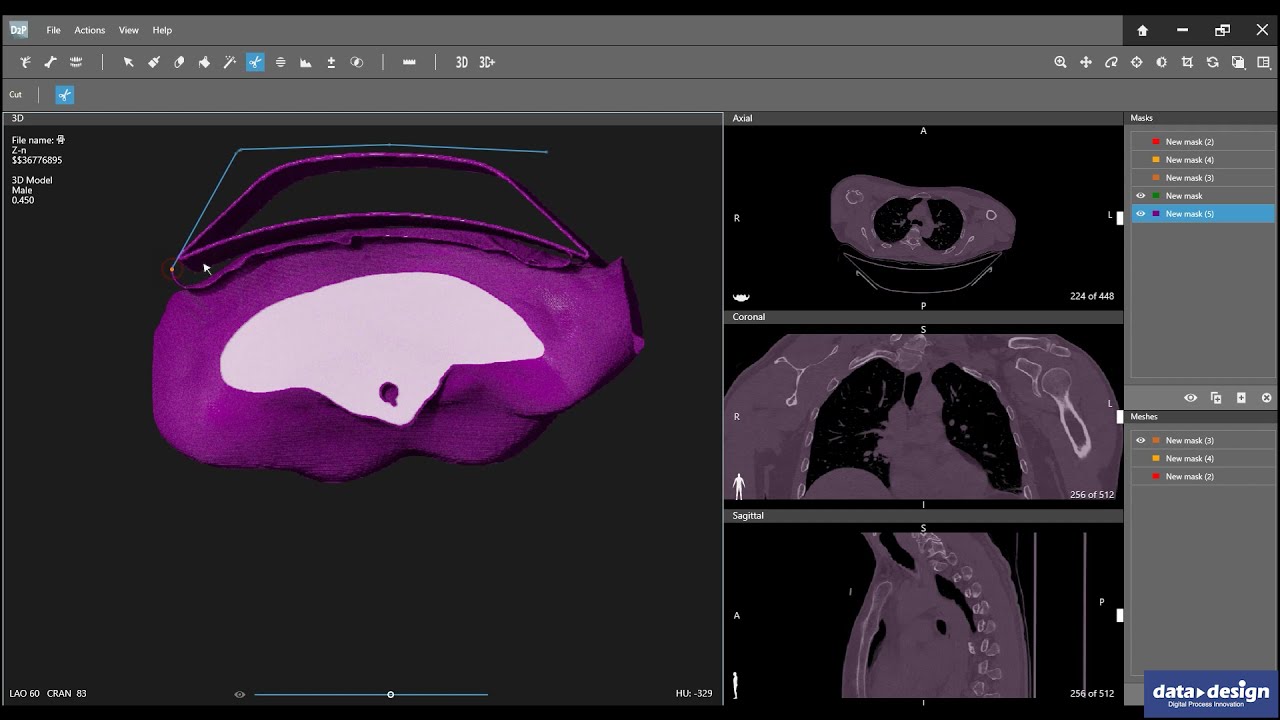The height and width of the screenshot is (720, 1280).
Task: Click the plus/minus grow-shrink tool
Action: 331,62
